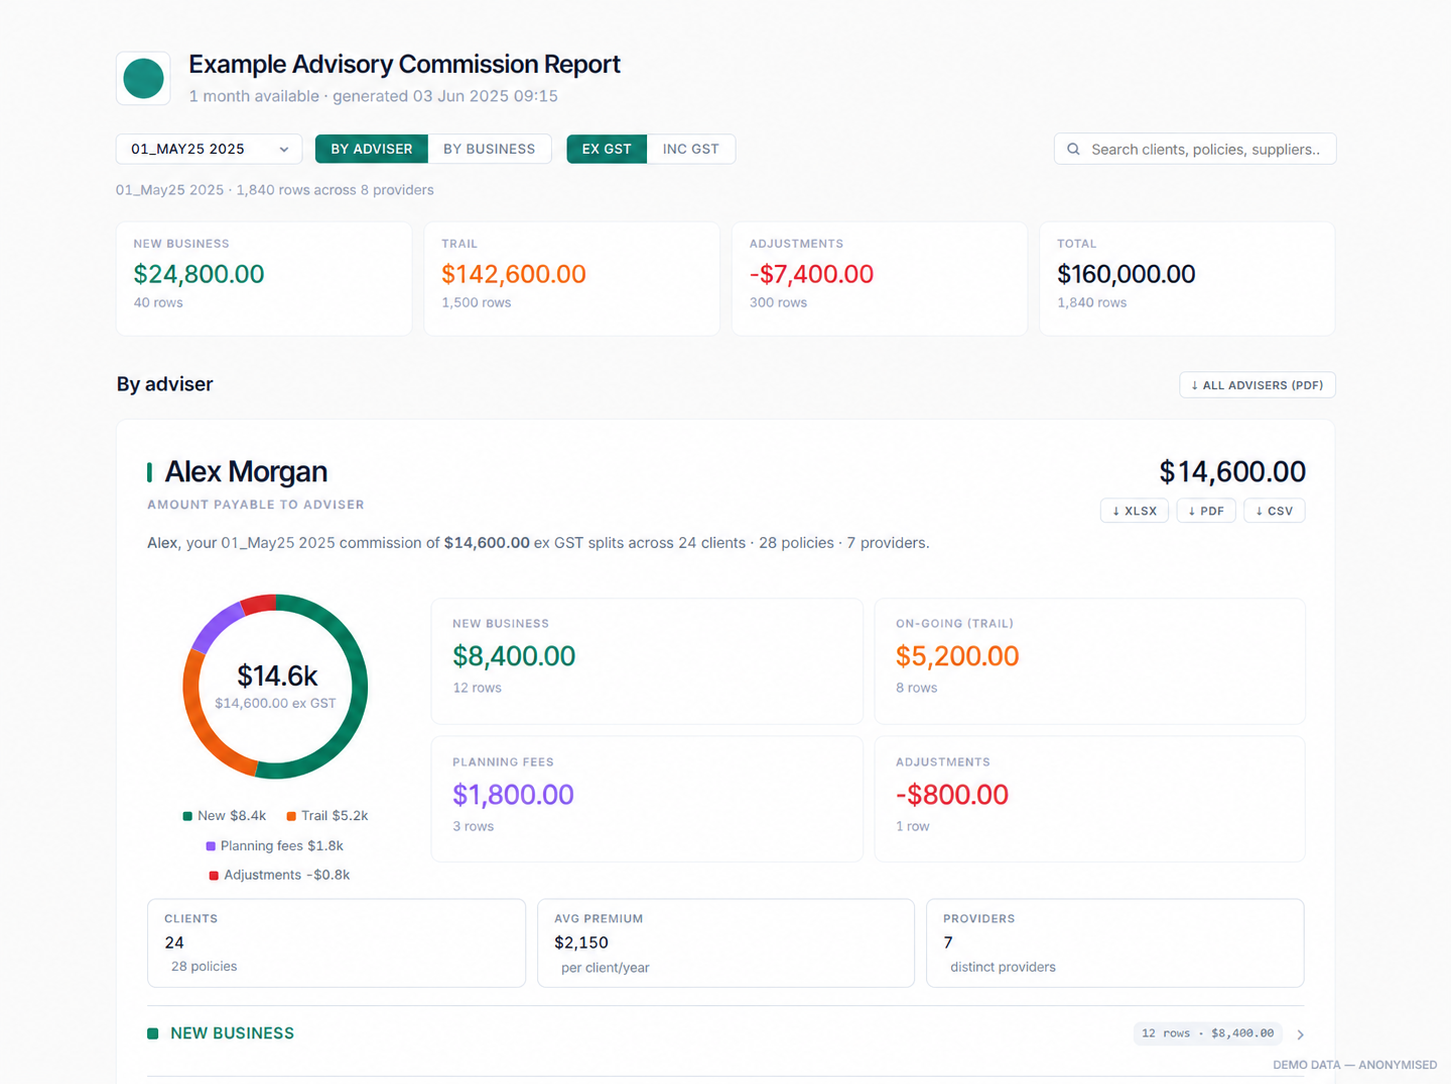This screenshot has width=1451, height=1084.
Task: Click the -$800.00 Adjustments card value
Action: [952, 795]
